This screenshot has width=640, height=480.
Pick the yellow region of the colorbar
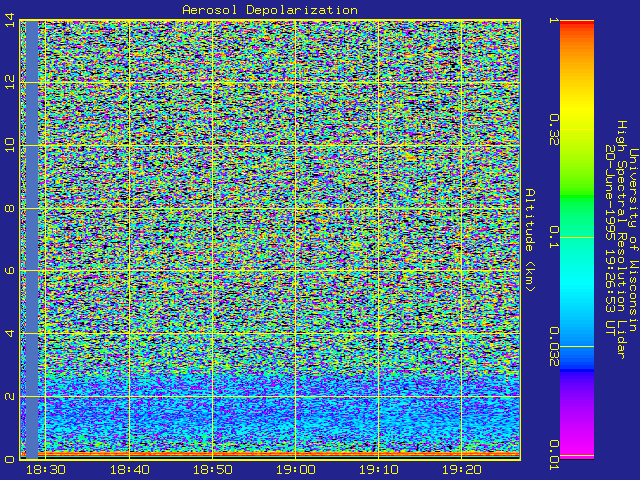577,106
